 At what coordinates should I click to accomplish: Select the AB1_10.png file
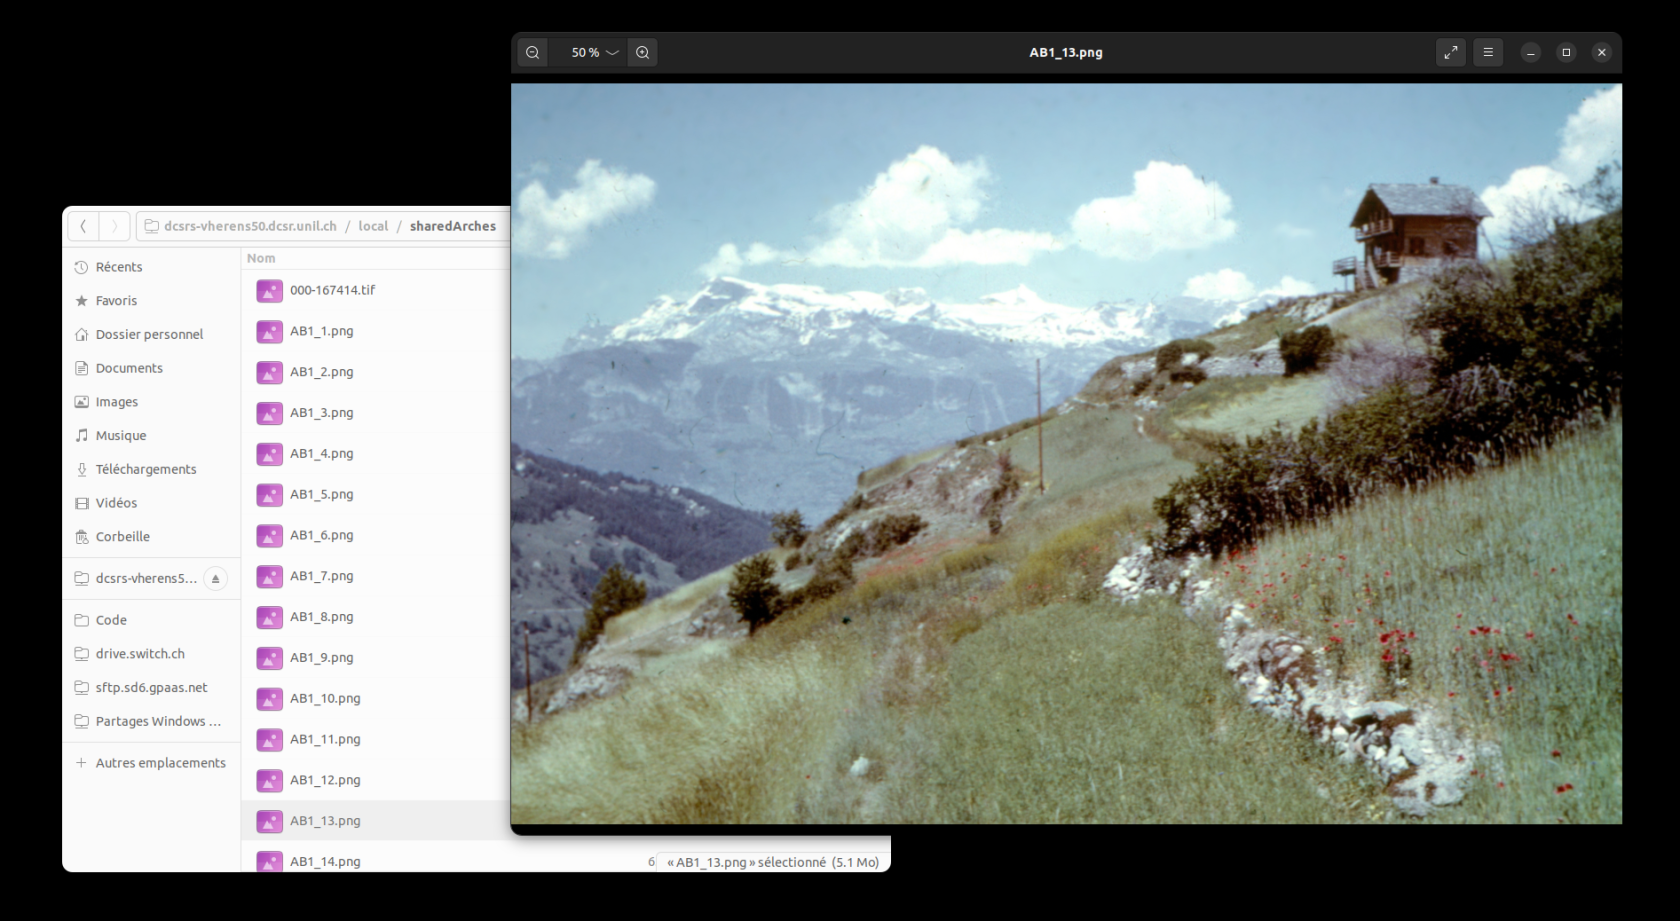pyautogui.click(x=325, y=699)
